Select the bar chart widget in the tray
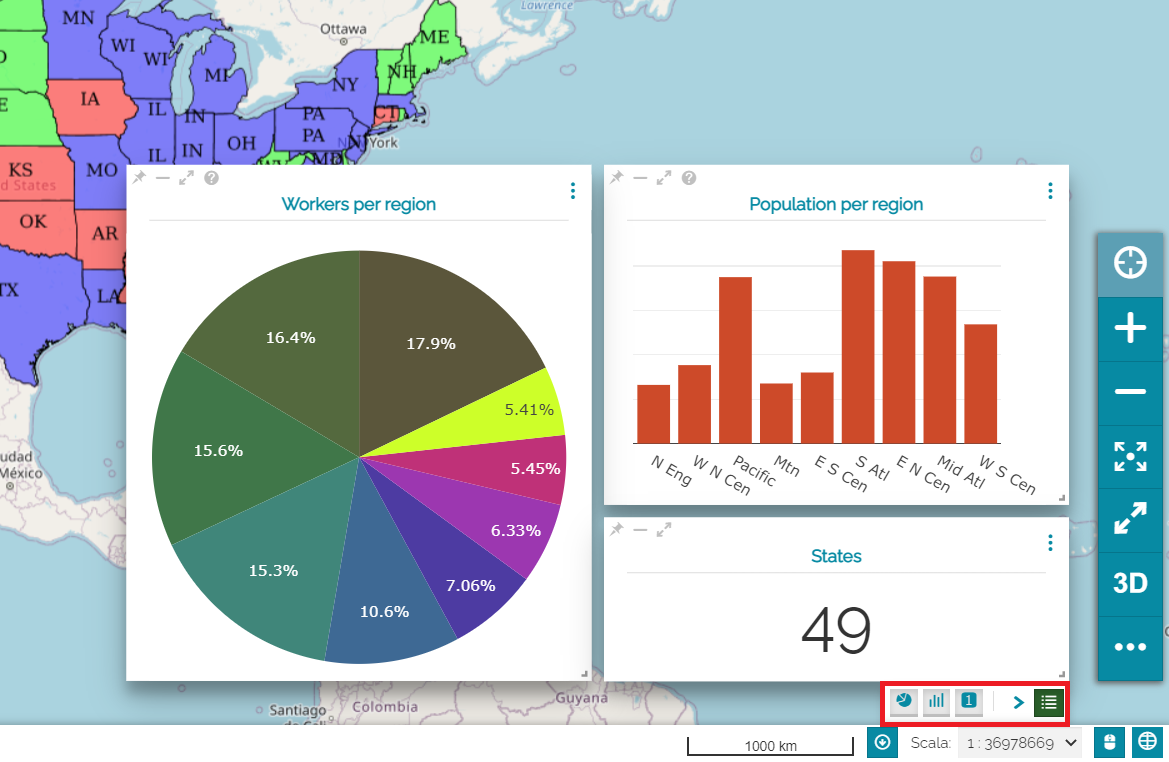This screenshot has width=1169, height=762. point(936,701)
